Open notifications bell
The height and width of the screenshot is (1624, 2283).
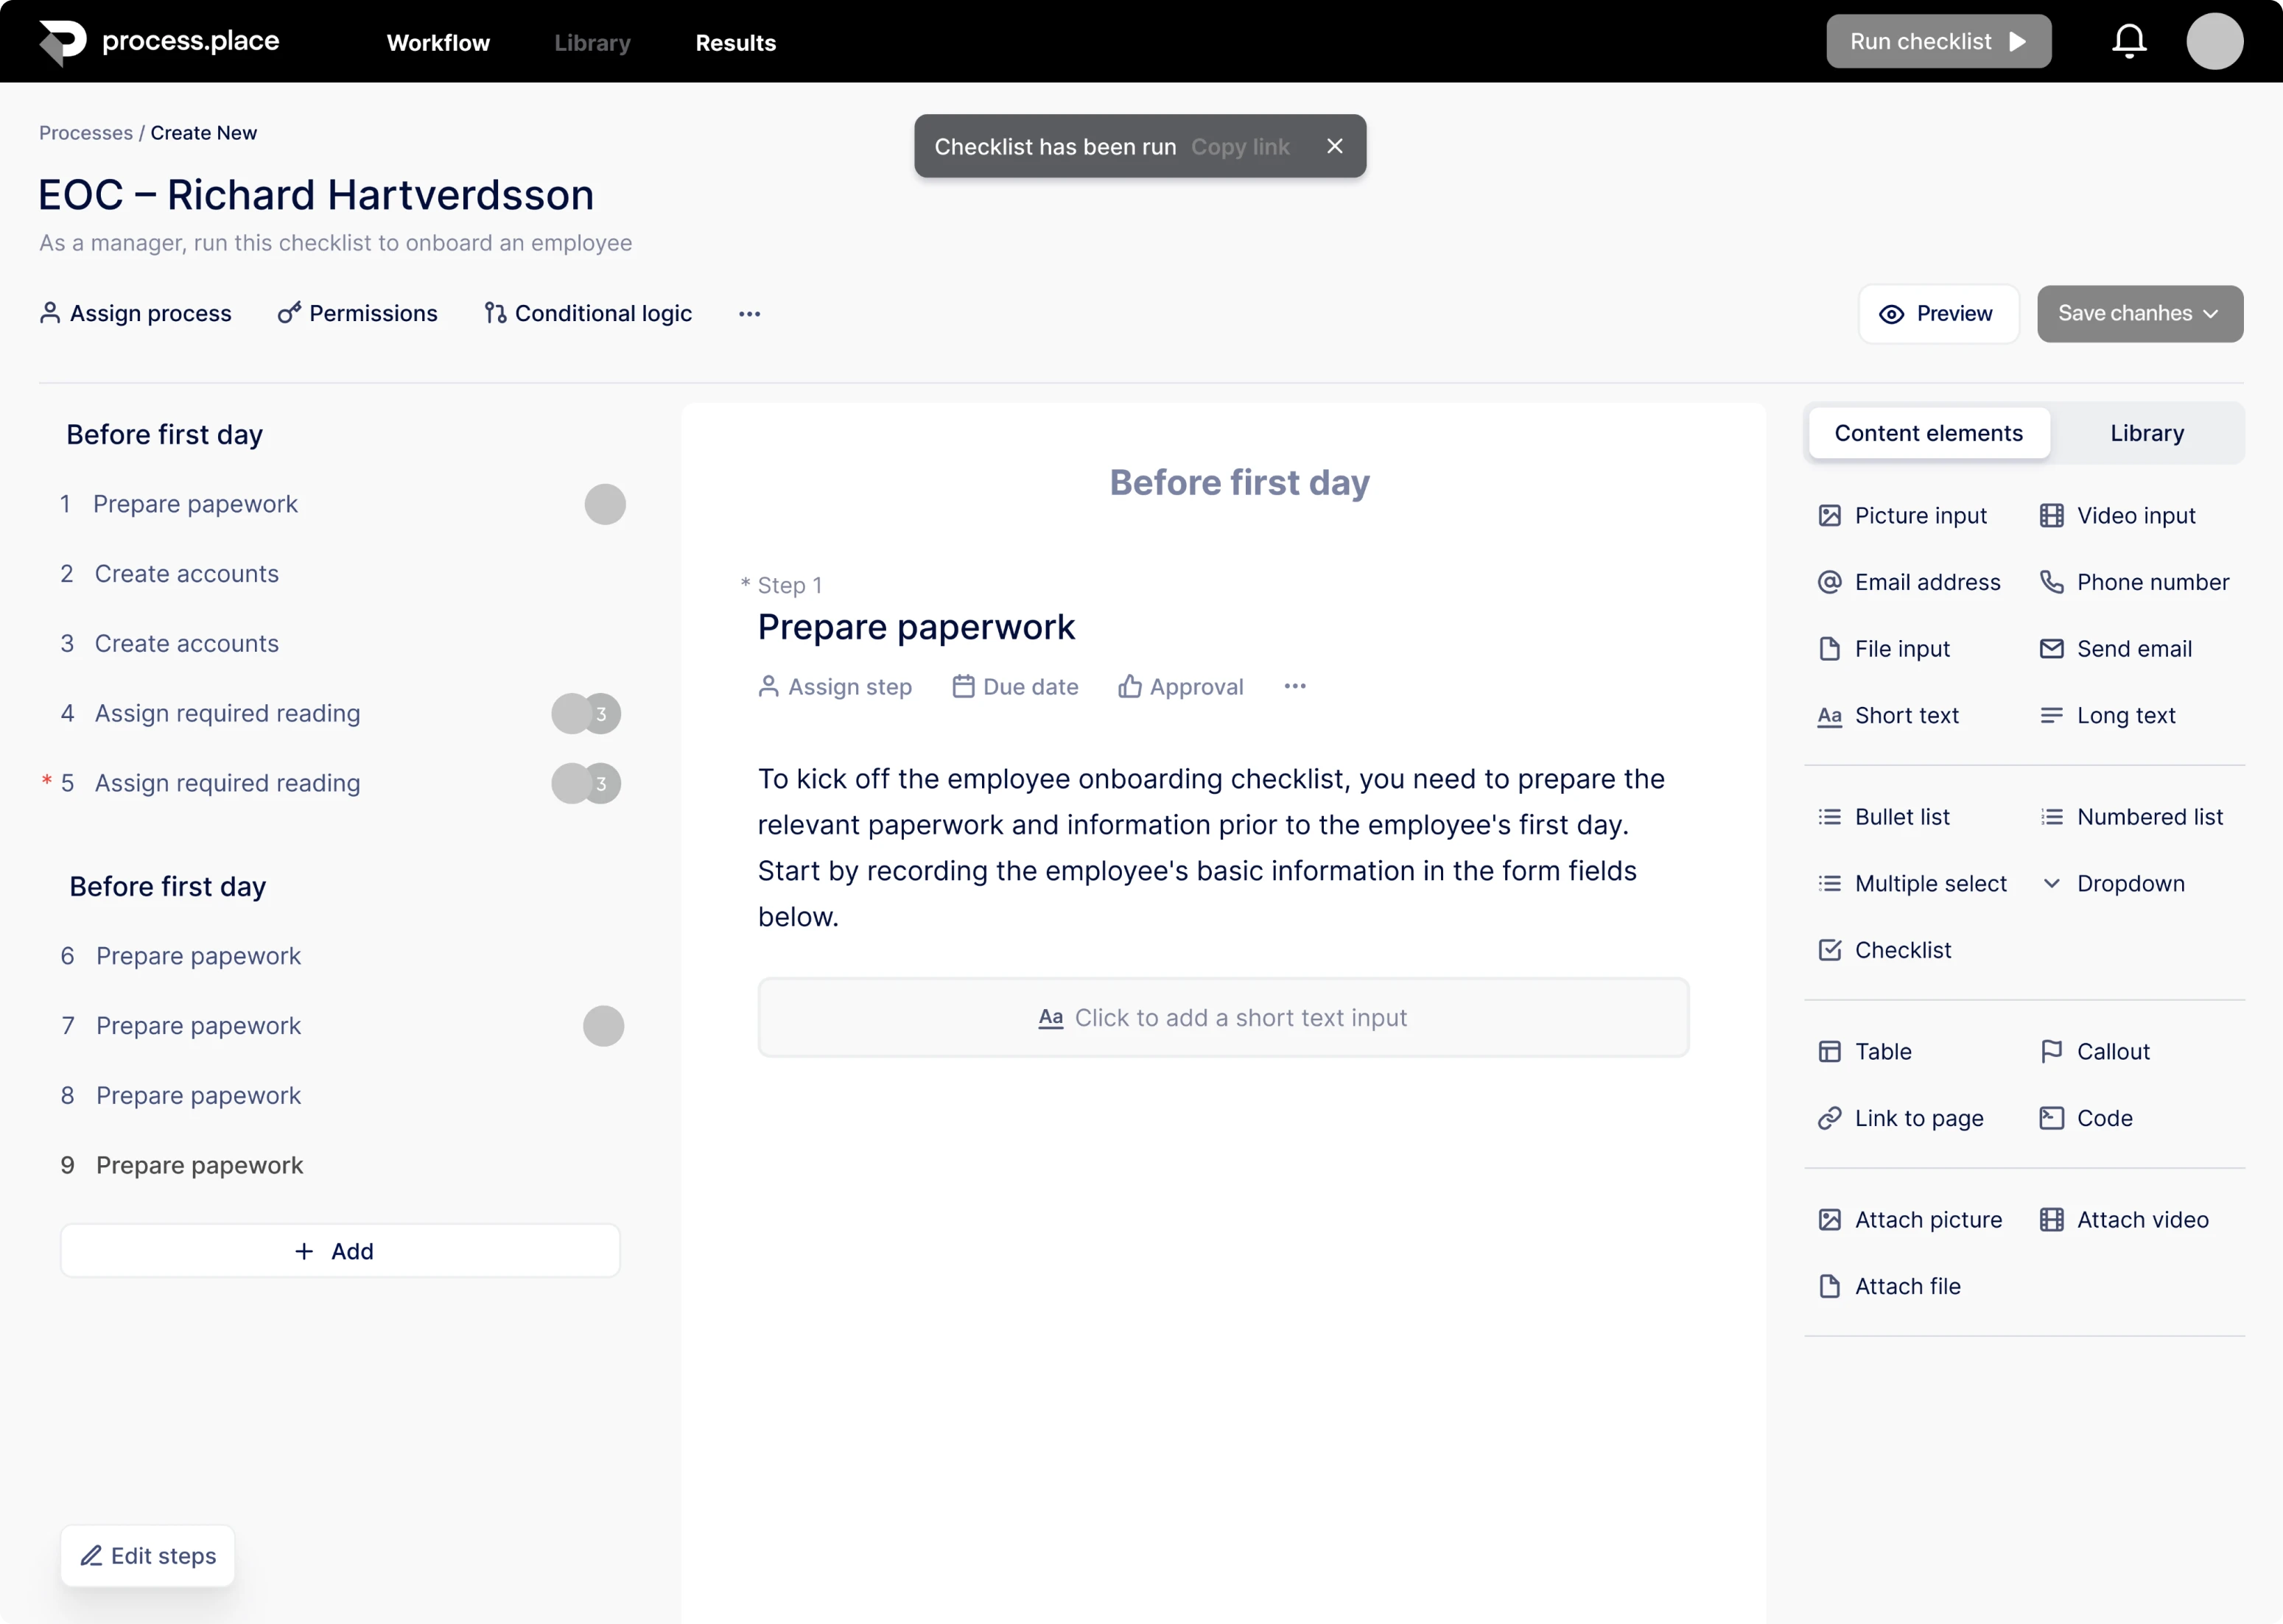point(2128,41)
